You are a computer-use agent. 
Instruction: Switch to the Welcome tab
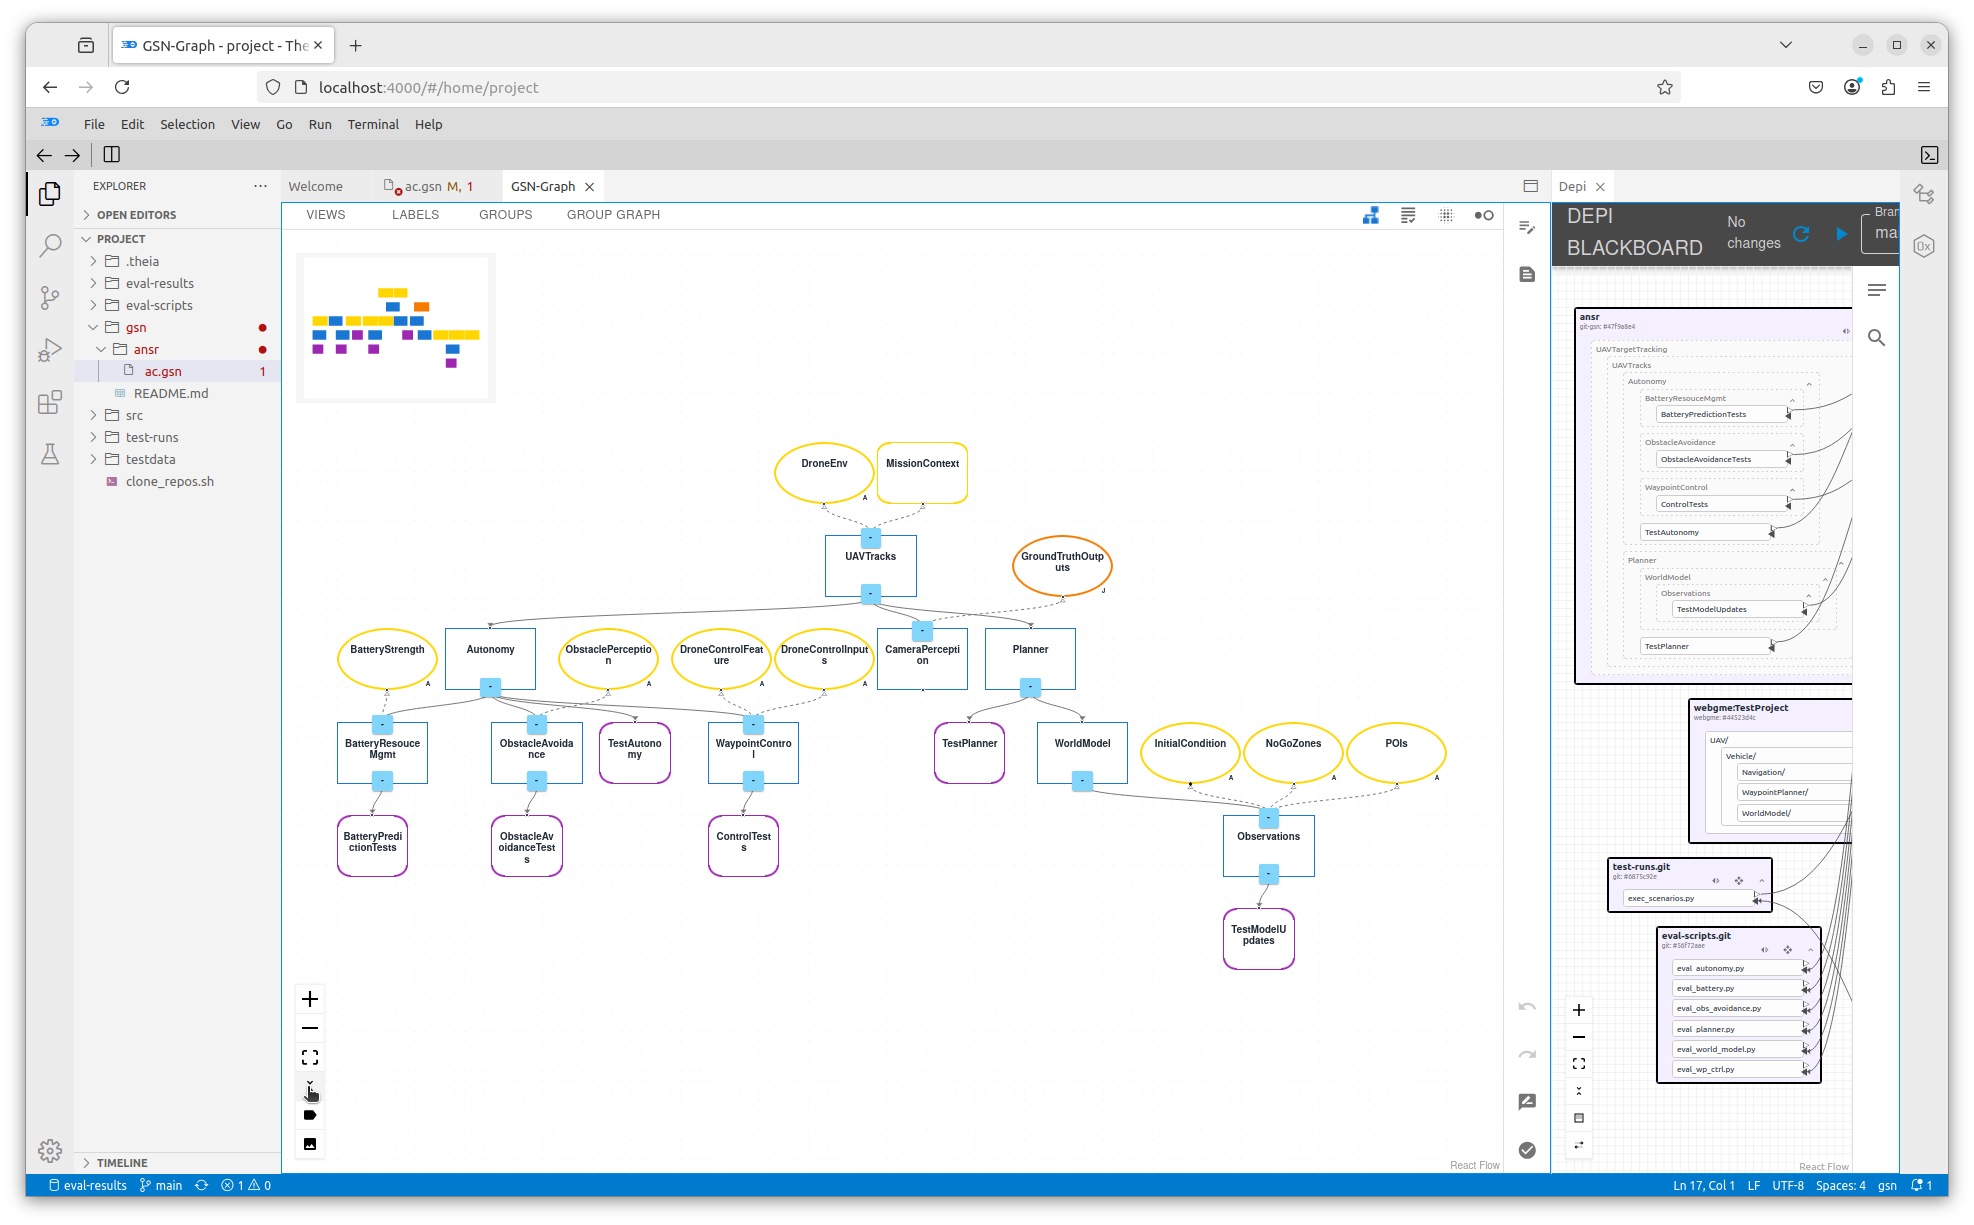[x=316, y=186]
